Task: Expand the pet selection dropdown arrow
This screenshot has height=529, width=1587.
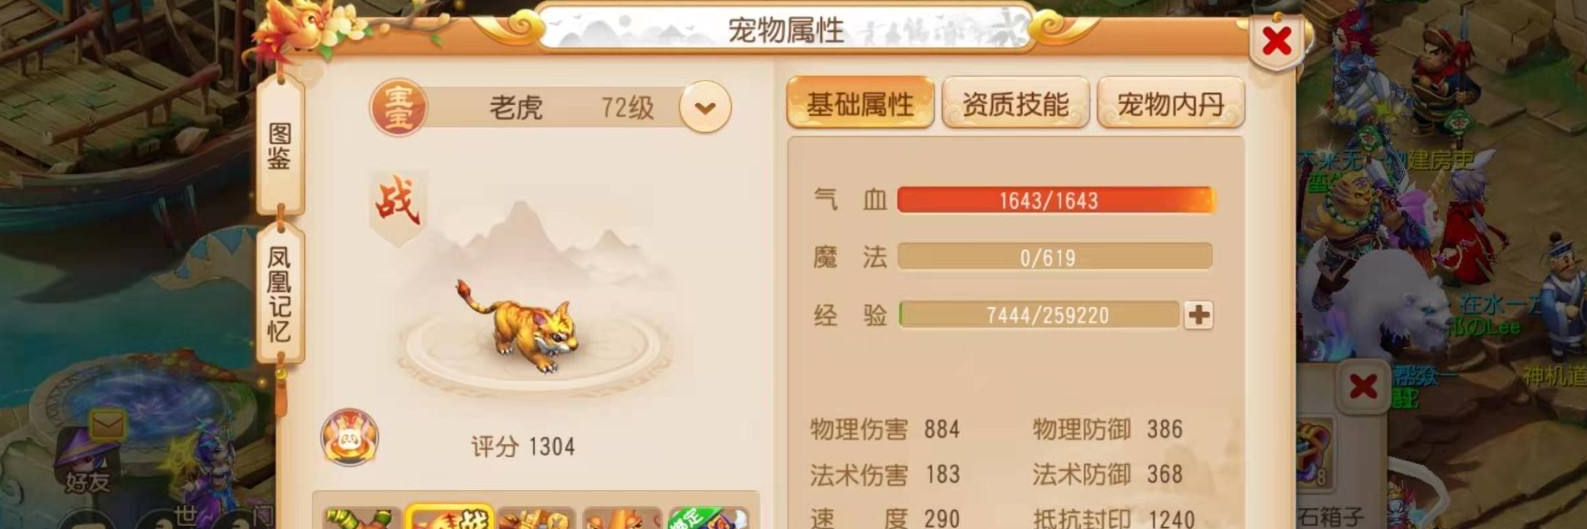Action: coord(705,108)
